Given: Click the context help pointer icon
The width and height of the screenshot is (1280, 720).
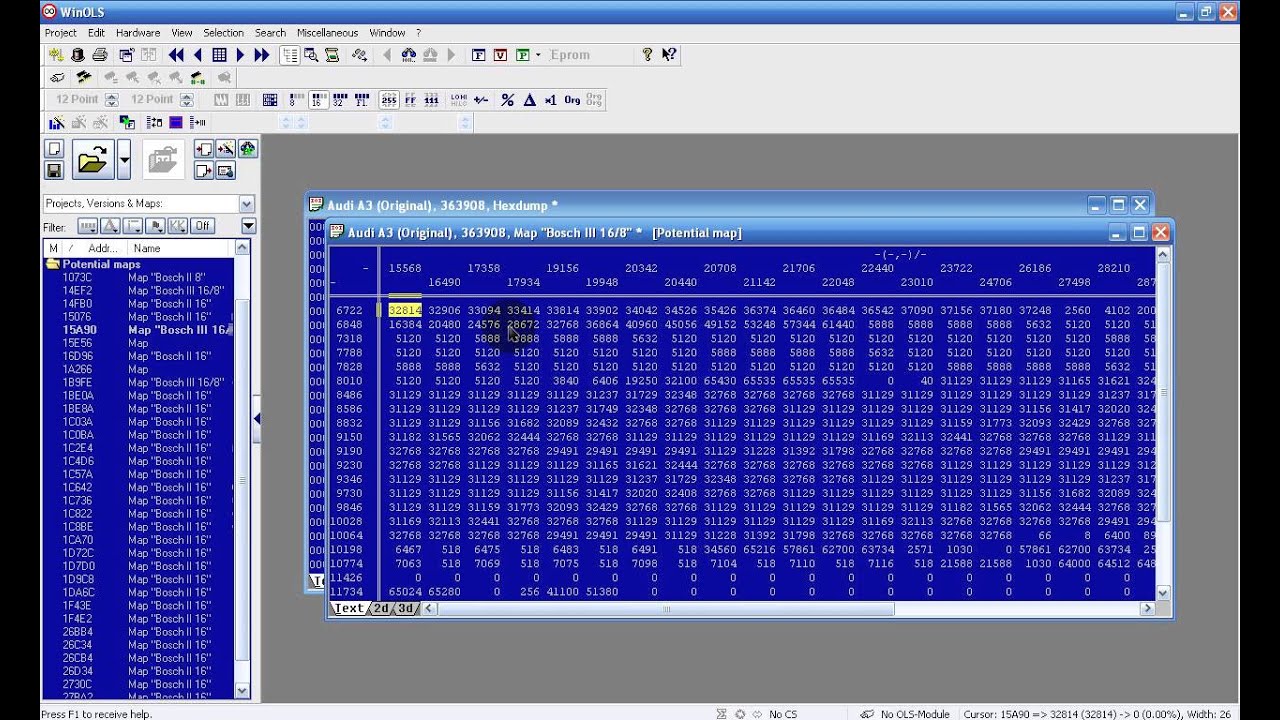Looking at the screenshot, I should [x=669, y=55].
